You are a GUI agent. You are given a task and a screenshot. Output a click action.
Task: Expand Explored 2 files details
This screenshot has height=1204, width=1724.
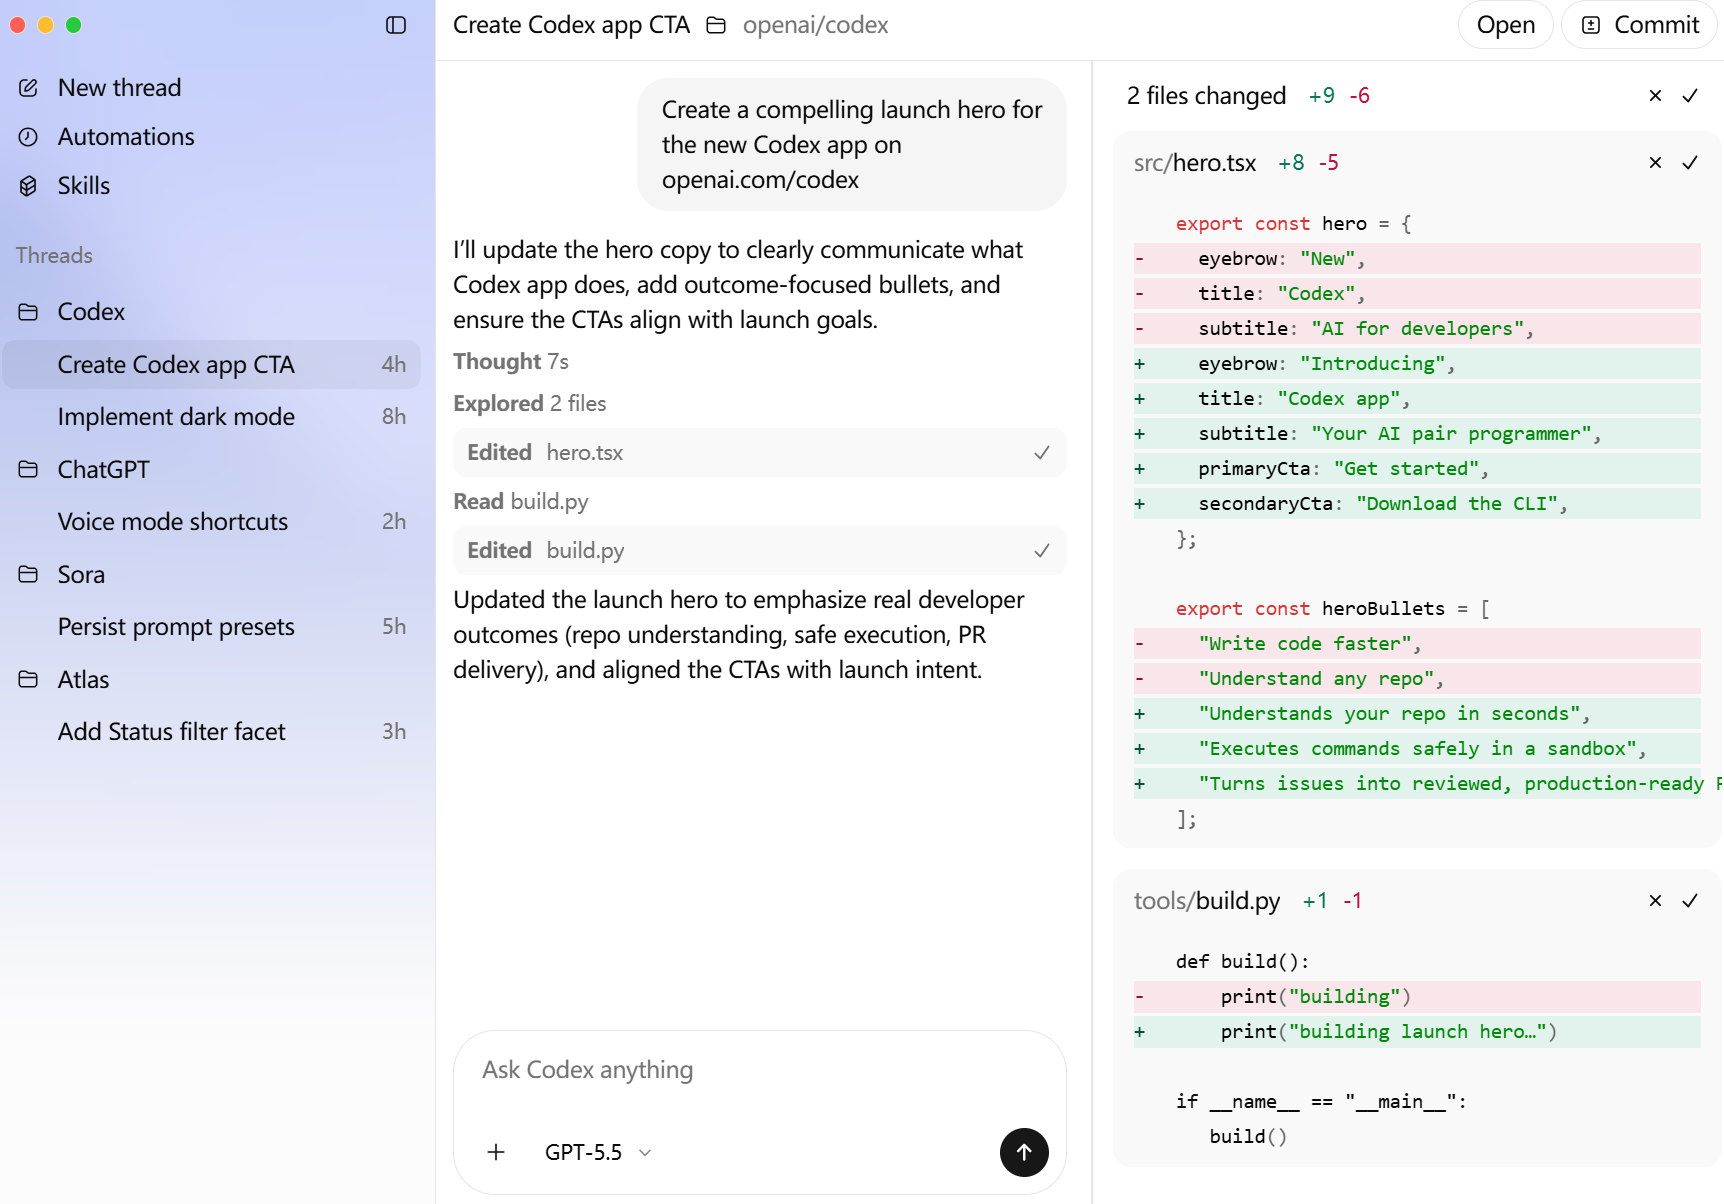tap(530, 403)
